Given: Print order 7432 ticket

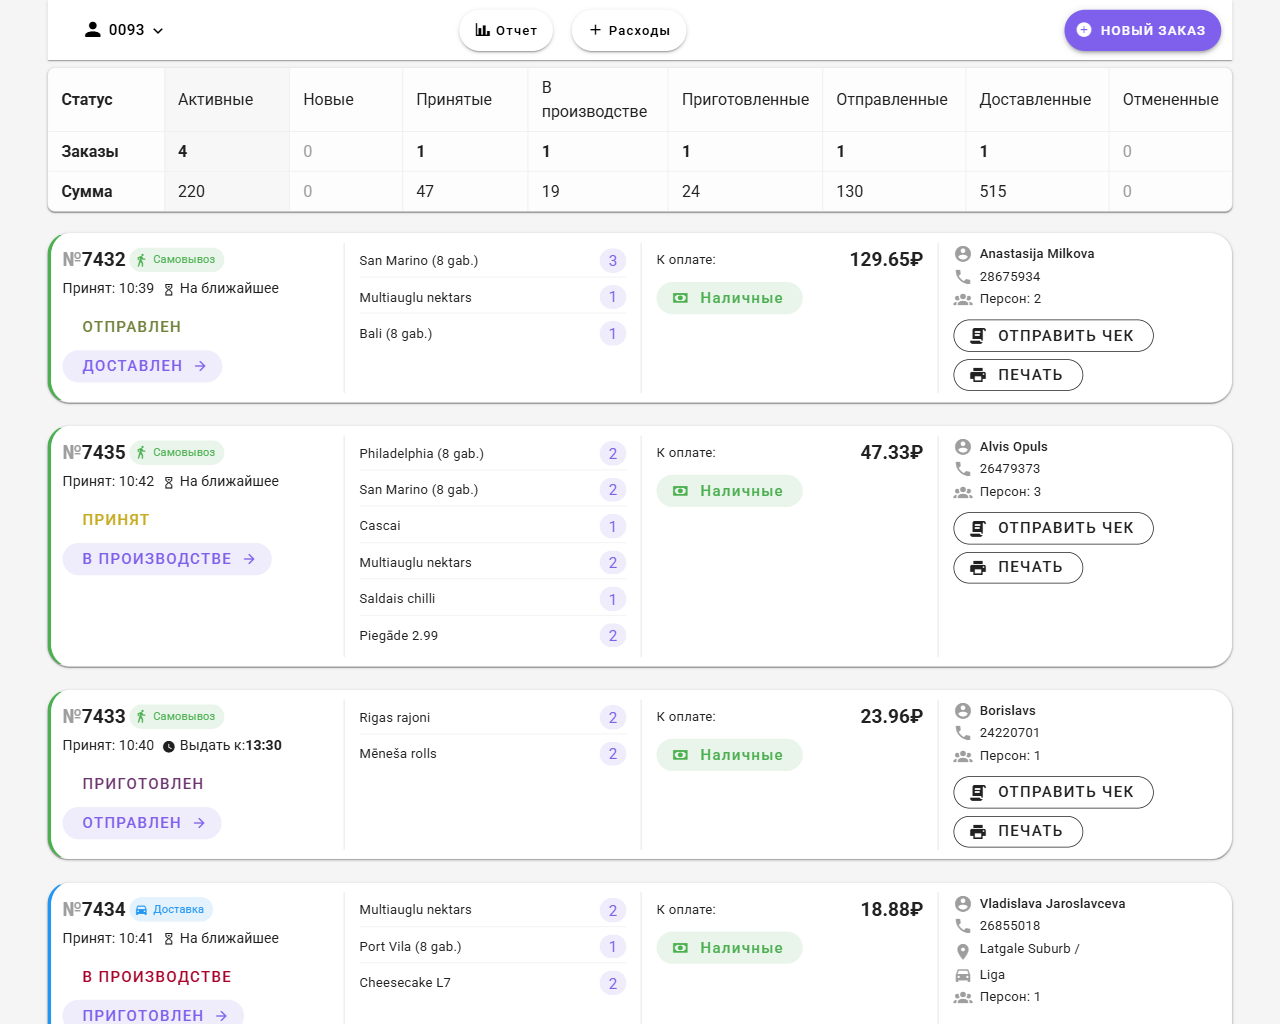Looking at the screenshot, I should pos(1017,375).
